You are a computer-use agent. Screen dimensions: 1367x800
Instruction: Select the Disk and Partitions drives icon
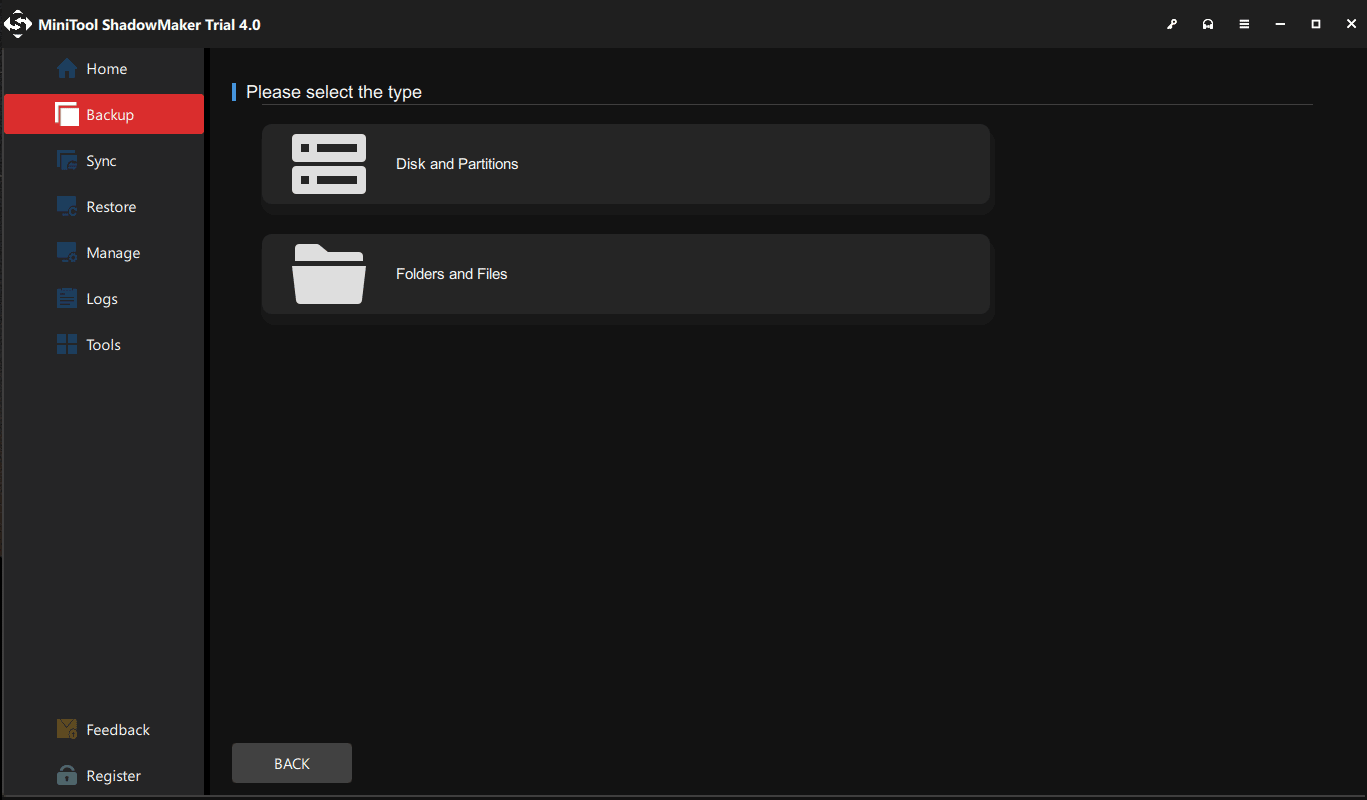pyautogui.click(x=329, y=163)
